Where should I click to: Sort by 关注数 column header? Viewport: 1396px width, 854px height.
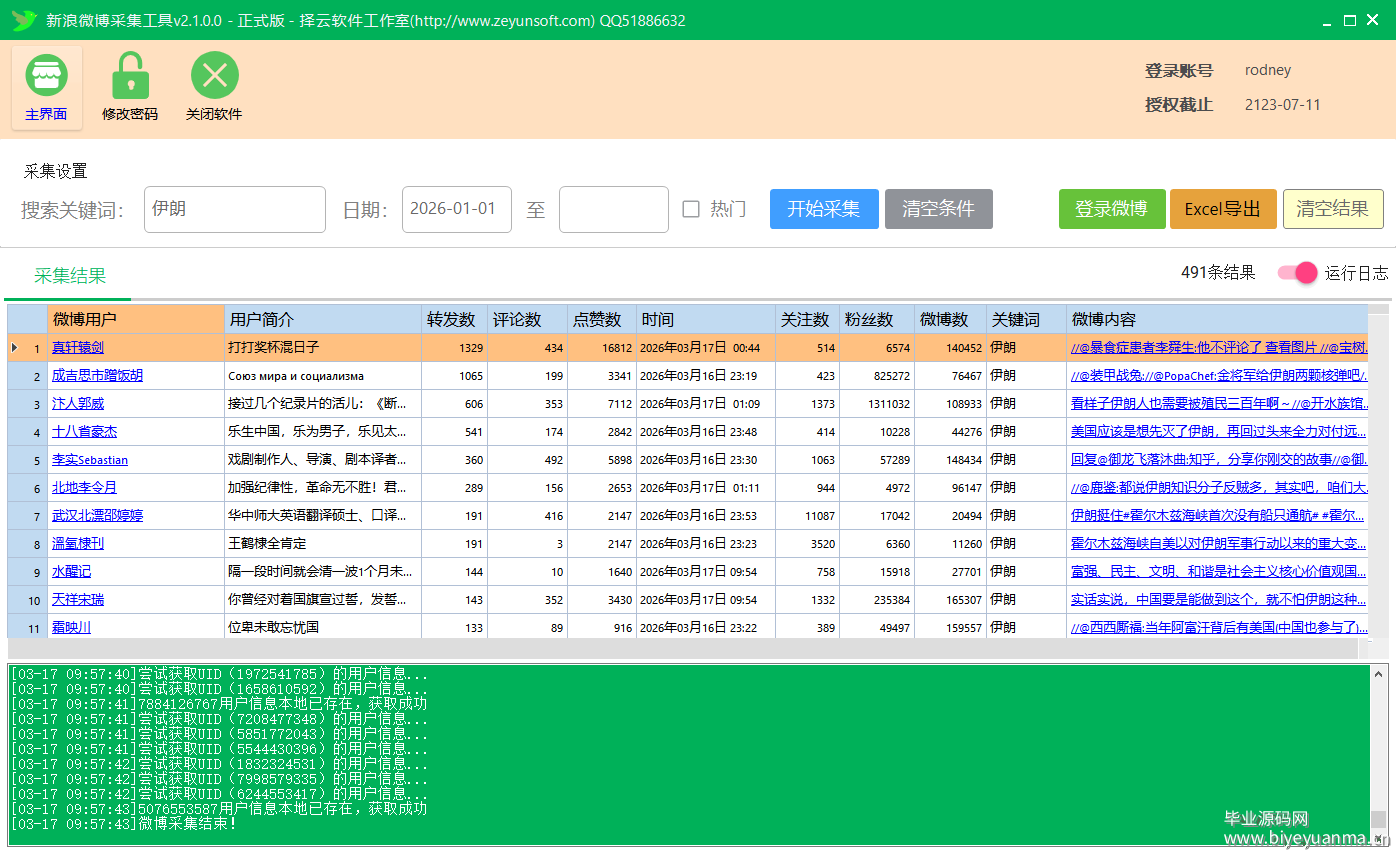coord(807,320)
